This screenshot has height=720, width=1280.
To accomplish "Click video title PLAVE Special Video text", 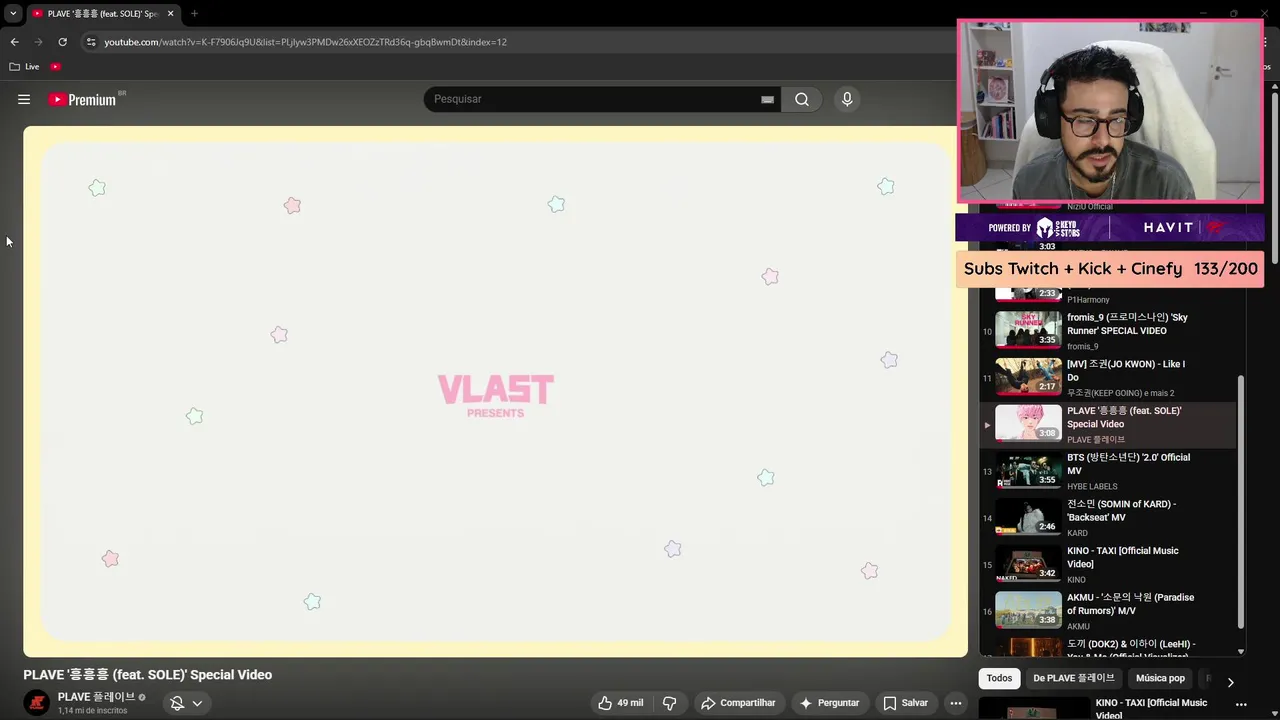I will (x=148, y=675).
